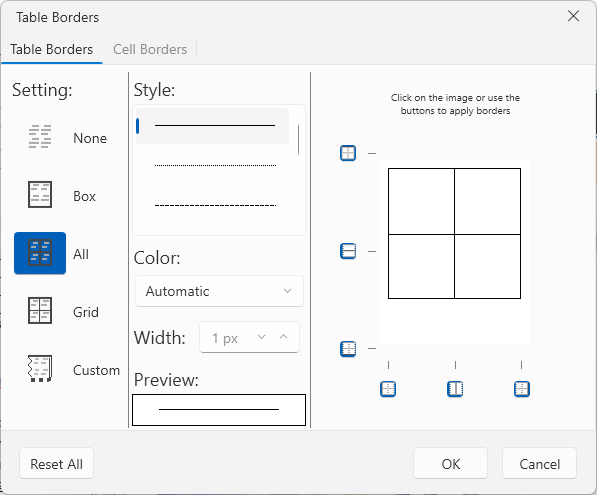597x495 pixels.
Task: Select the All borders setting icon
Action: (40, 253)
